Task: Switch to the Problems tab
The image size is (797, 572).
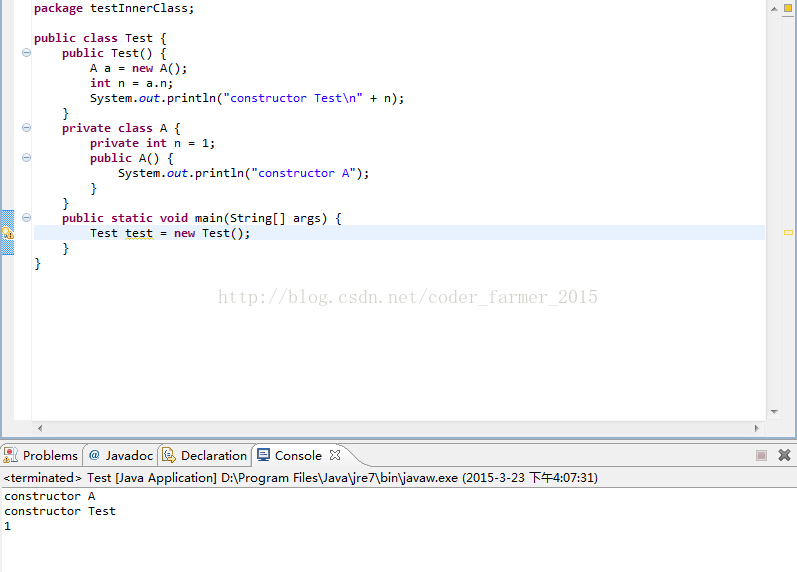Action: [41, 456]
